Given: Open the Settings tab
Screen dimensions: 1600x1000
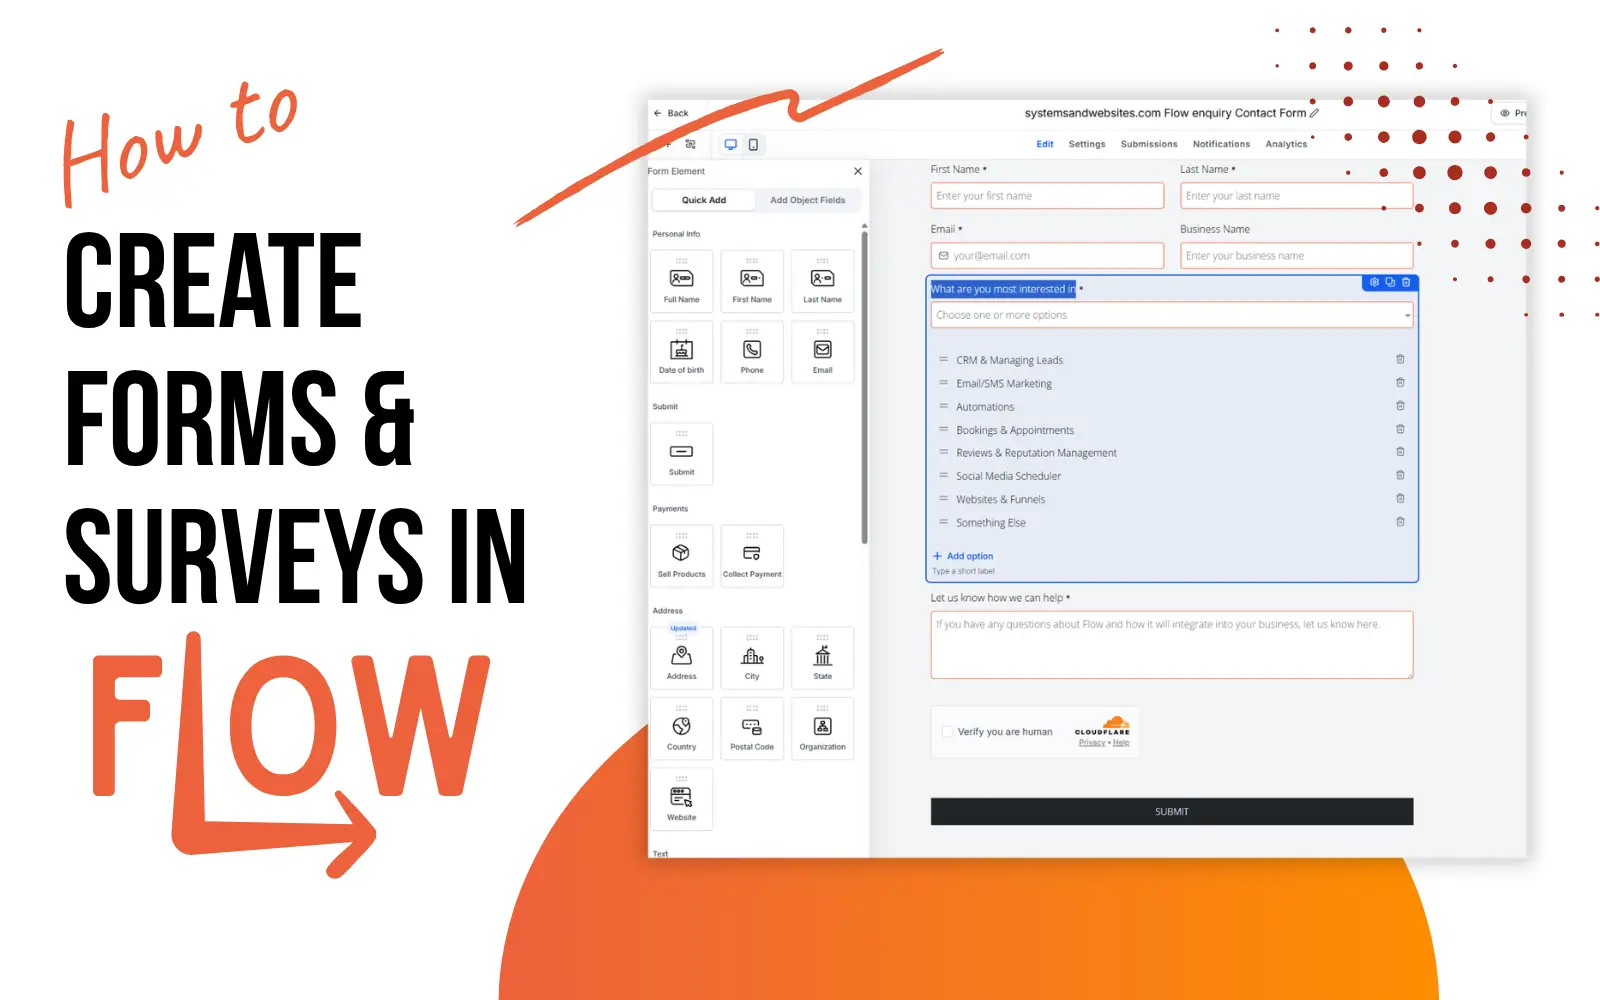Looking at the screenshot, I should tap(1087, 144).
